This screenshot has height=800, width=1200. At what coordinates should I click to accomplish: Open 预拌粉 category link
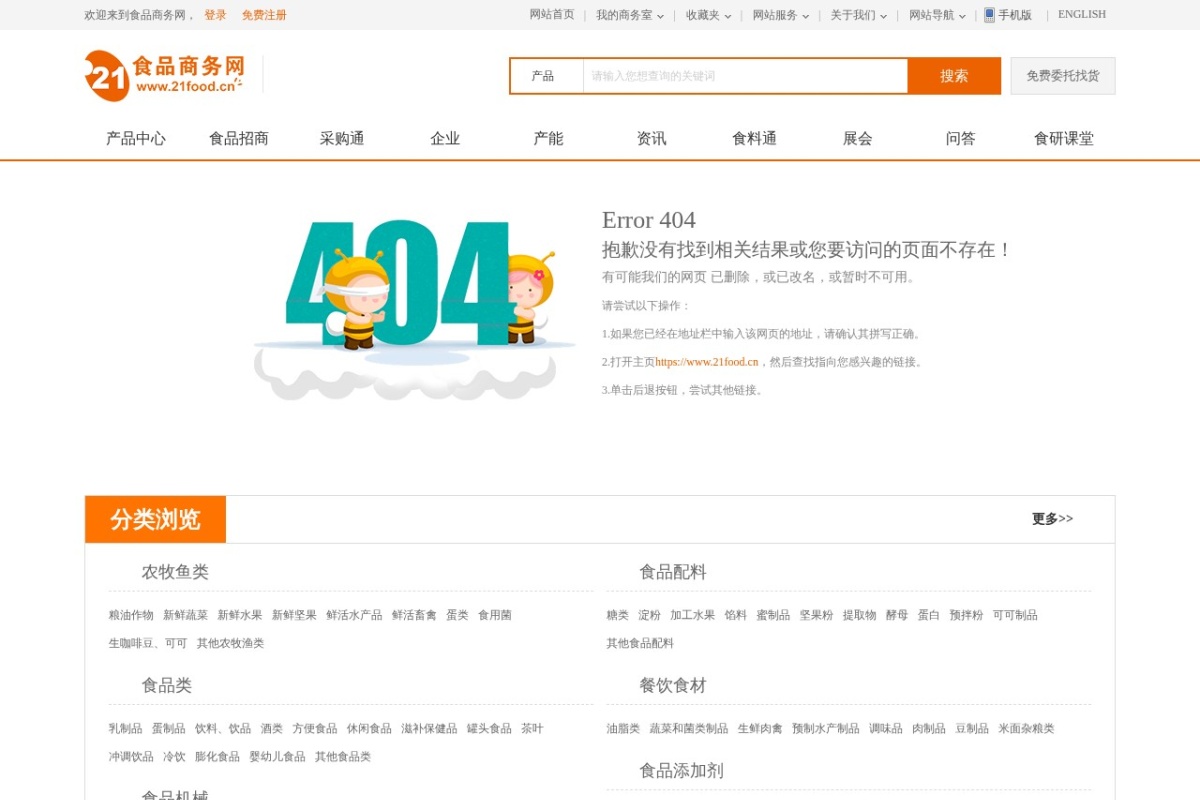pyautogui.click(x=966, y=615)
